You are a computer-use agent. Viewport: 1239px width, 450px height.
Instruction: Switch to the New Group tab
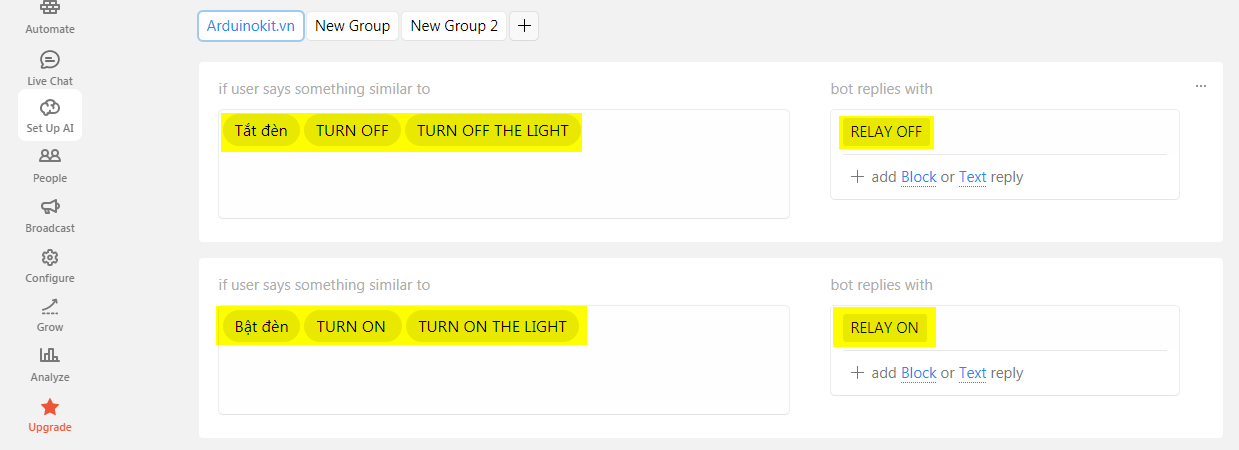[x=352, y=26]
